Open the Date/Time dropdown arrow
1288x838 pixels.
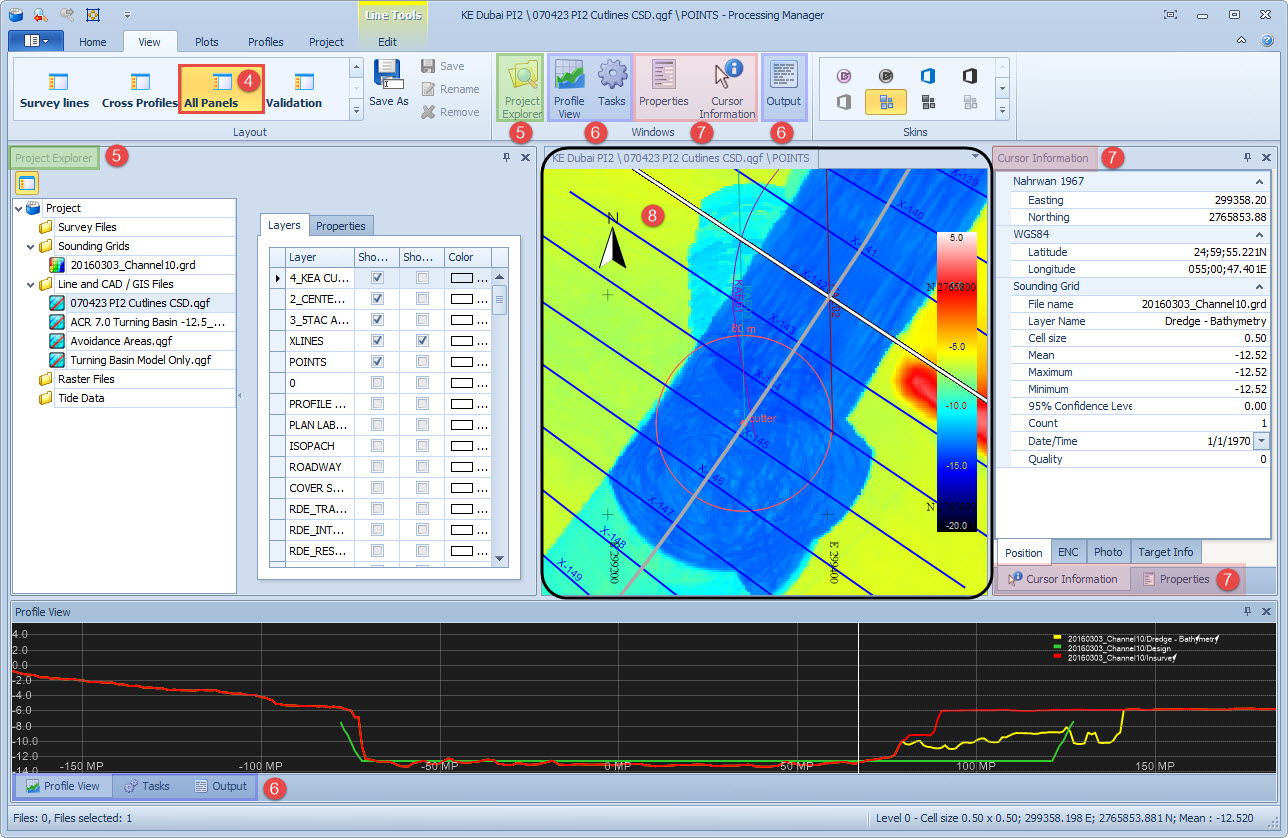1260,441
